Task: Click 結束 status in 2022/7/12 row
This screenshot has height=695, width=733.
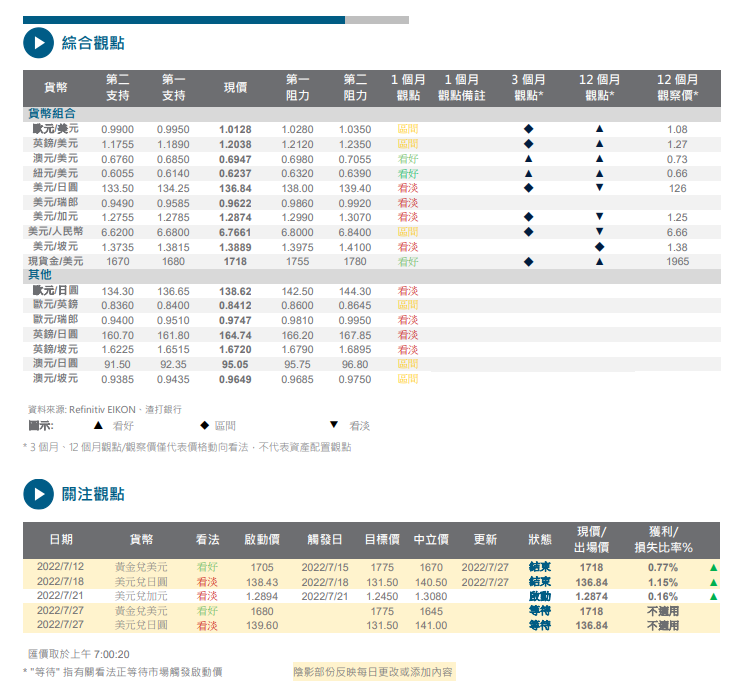Action: coord(539,567)
